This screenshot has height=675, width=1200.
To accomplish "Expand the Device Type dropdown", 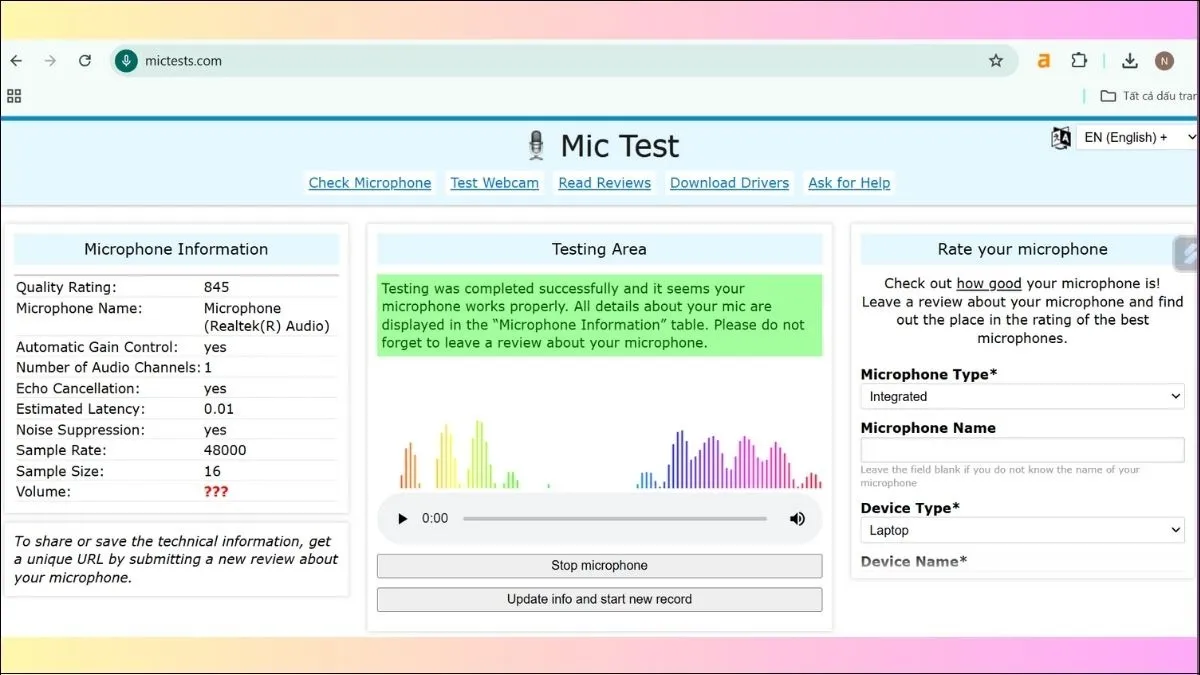I will click(1022, 530).
